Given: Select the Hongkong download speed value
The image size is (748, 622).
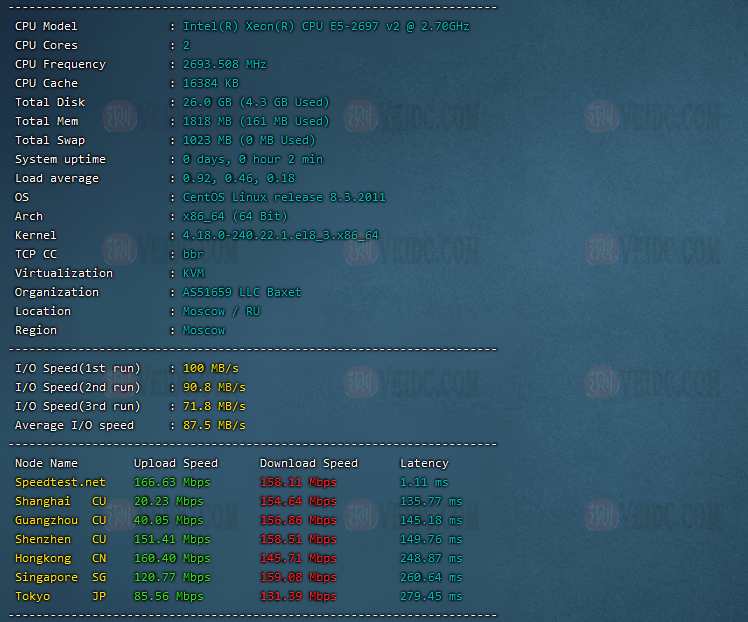Looking at the screenshot, I should pyautogui.click(x=298, y=558).
